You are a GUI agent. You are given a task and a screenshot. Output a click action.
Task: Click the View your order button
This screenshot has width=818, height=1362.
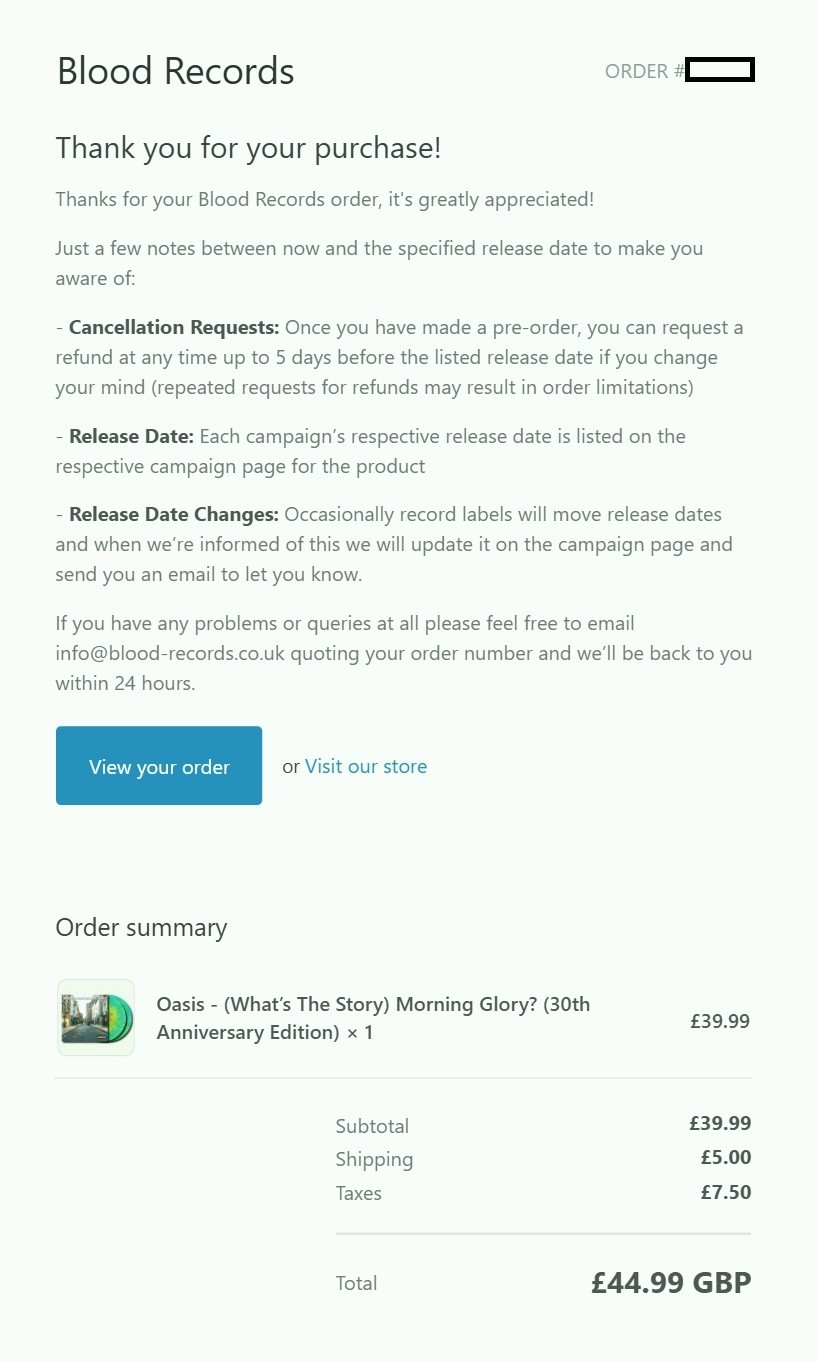[159, 766]
